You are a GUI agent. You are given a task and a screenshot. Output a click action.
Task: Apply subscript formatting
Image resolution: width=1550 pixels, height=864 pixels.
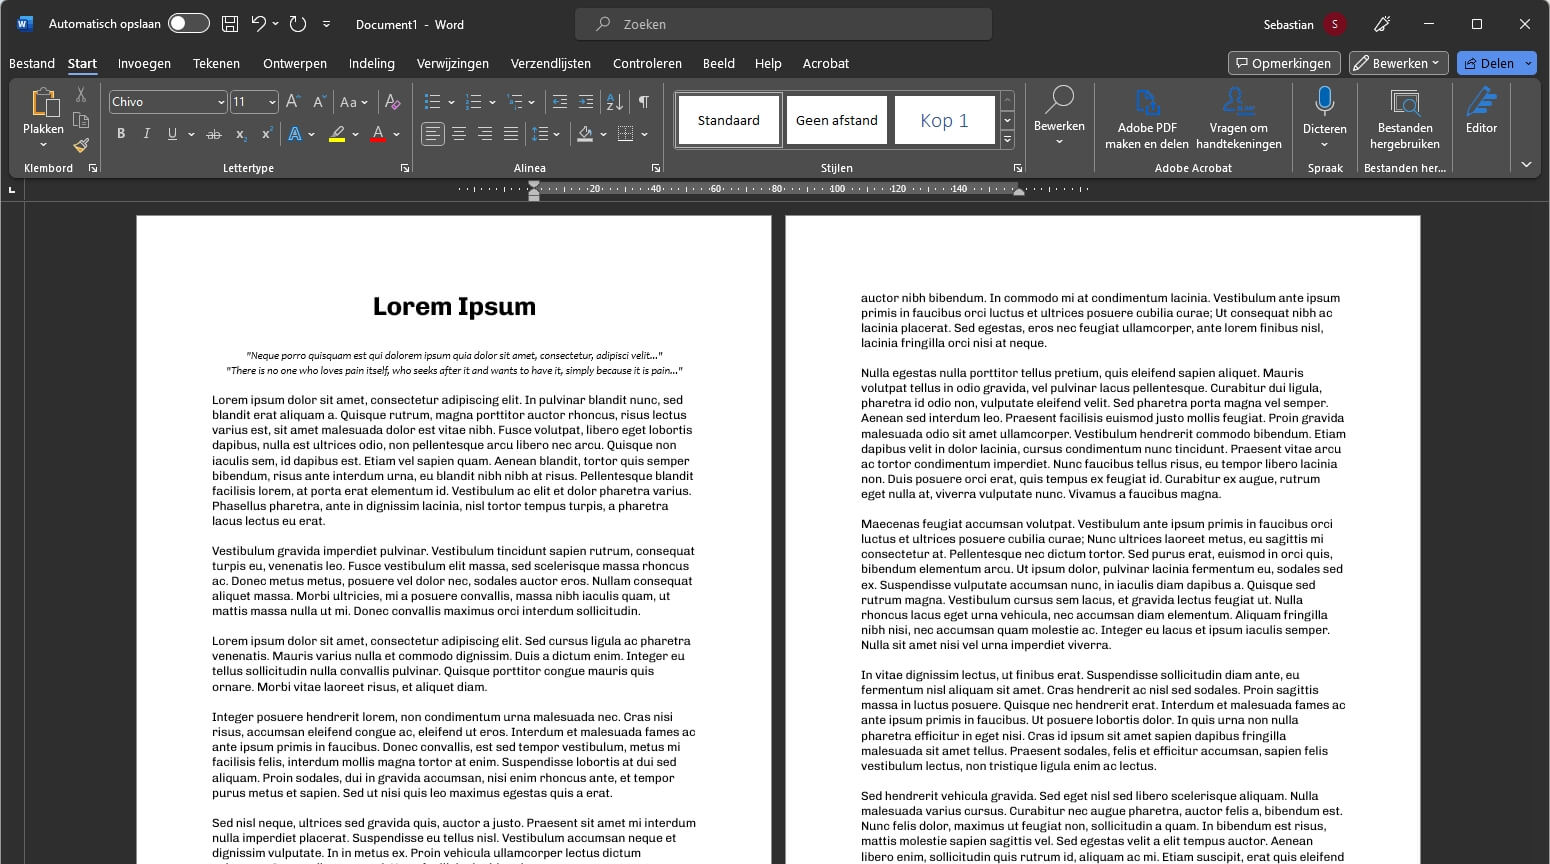point(240,134)
